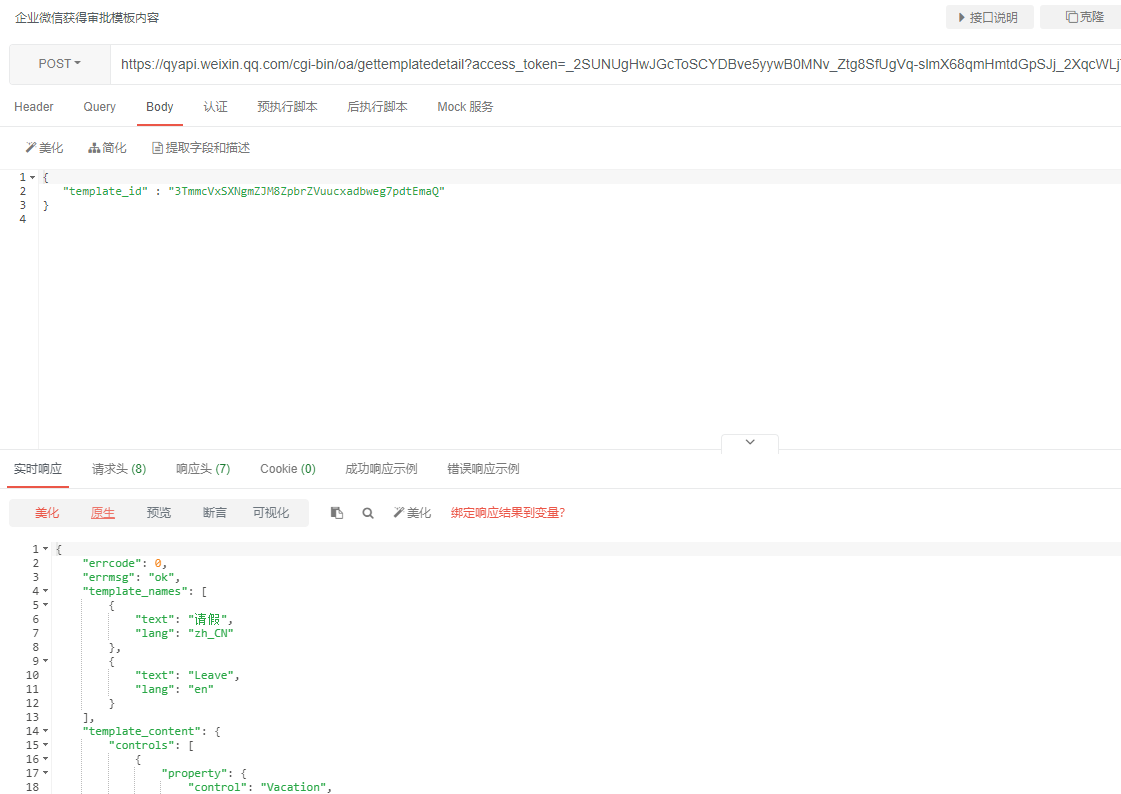Open the 预执行脚本 tab
Viewport: 1121px width, 794px height.
click(x=287, y=106)
